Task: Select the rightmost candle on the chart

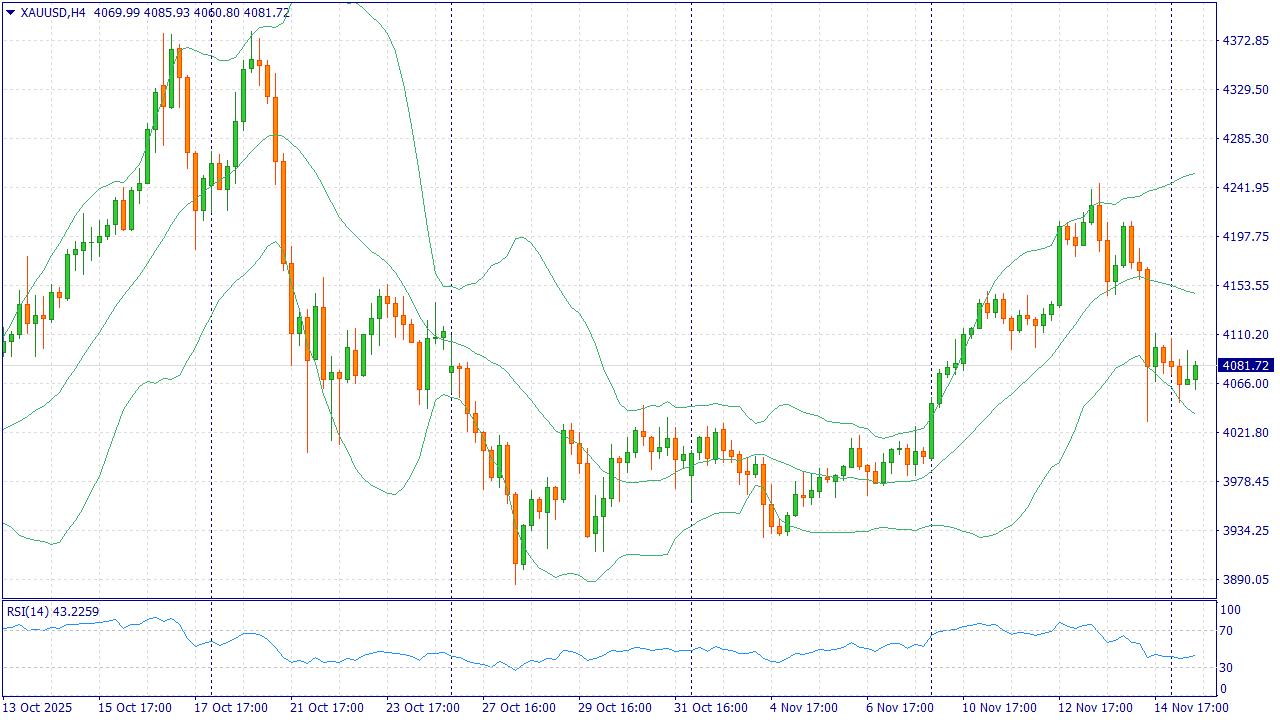Action: [1195, 372]
